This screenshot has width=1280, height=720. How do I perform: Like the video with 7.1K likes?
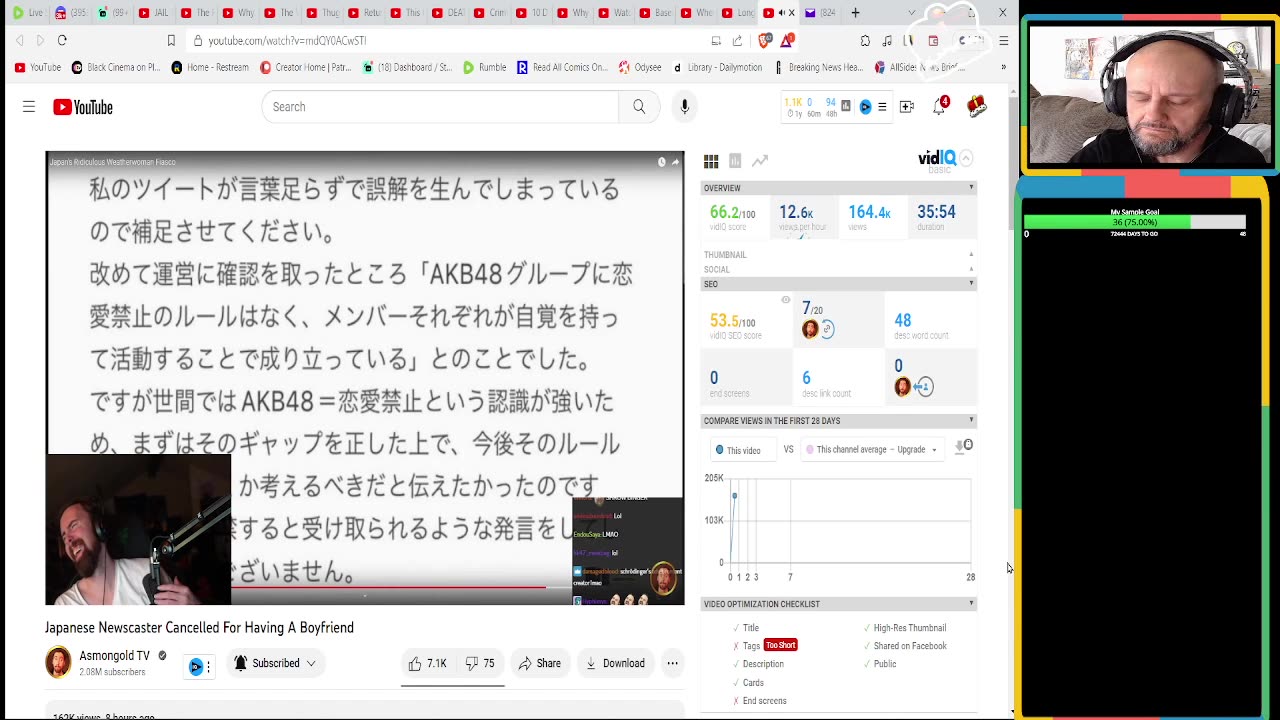pyautogui.click(x=427, y=663)
